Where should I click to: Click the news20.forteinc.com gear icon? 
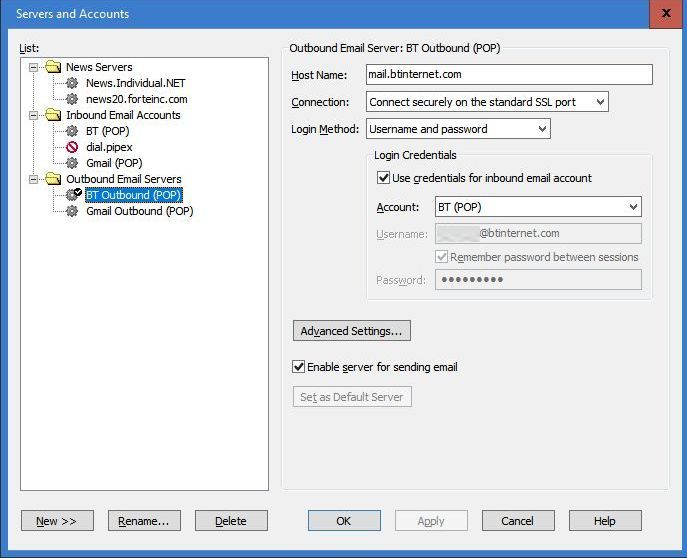click(x=72, y=99)
